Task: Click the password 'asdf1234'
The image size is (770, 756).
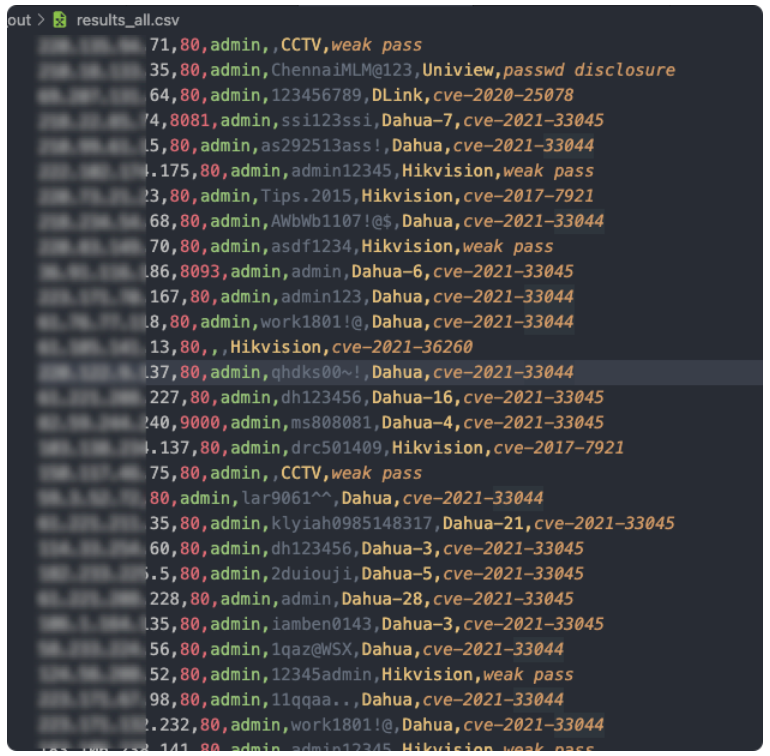Action: [x=311, y=247]
